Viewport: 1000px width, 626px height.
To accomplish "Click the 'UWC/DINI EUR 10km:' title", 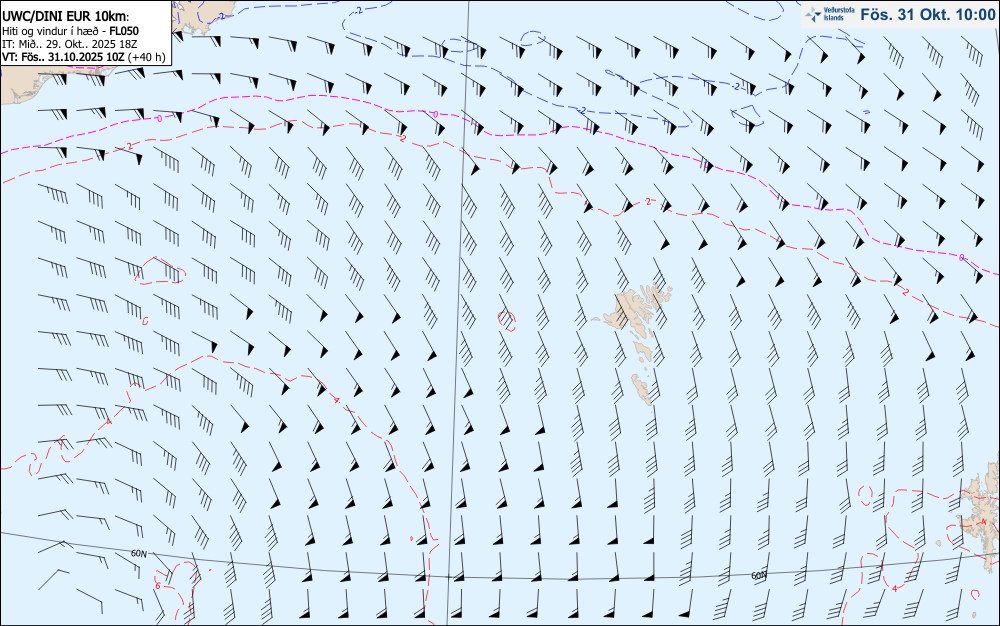I will 65,17.
